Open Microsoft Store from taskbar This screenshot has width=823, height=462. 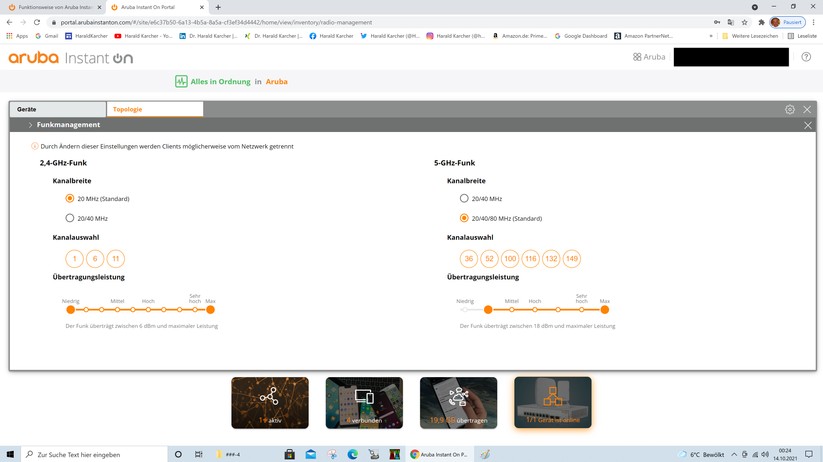(x=289, y=454)
